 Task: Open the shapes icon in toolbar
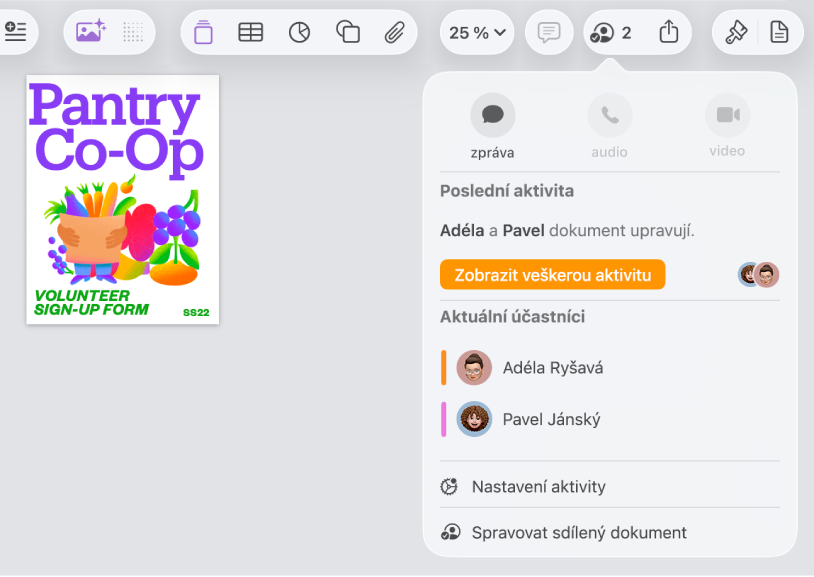[348, 32]
